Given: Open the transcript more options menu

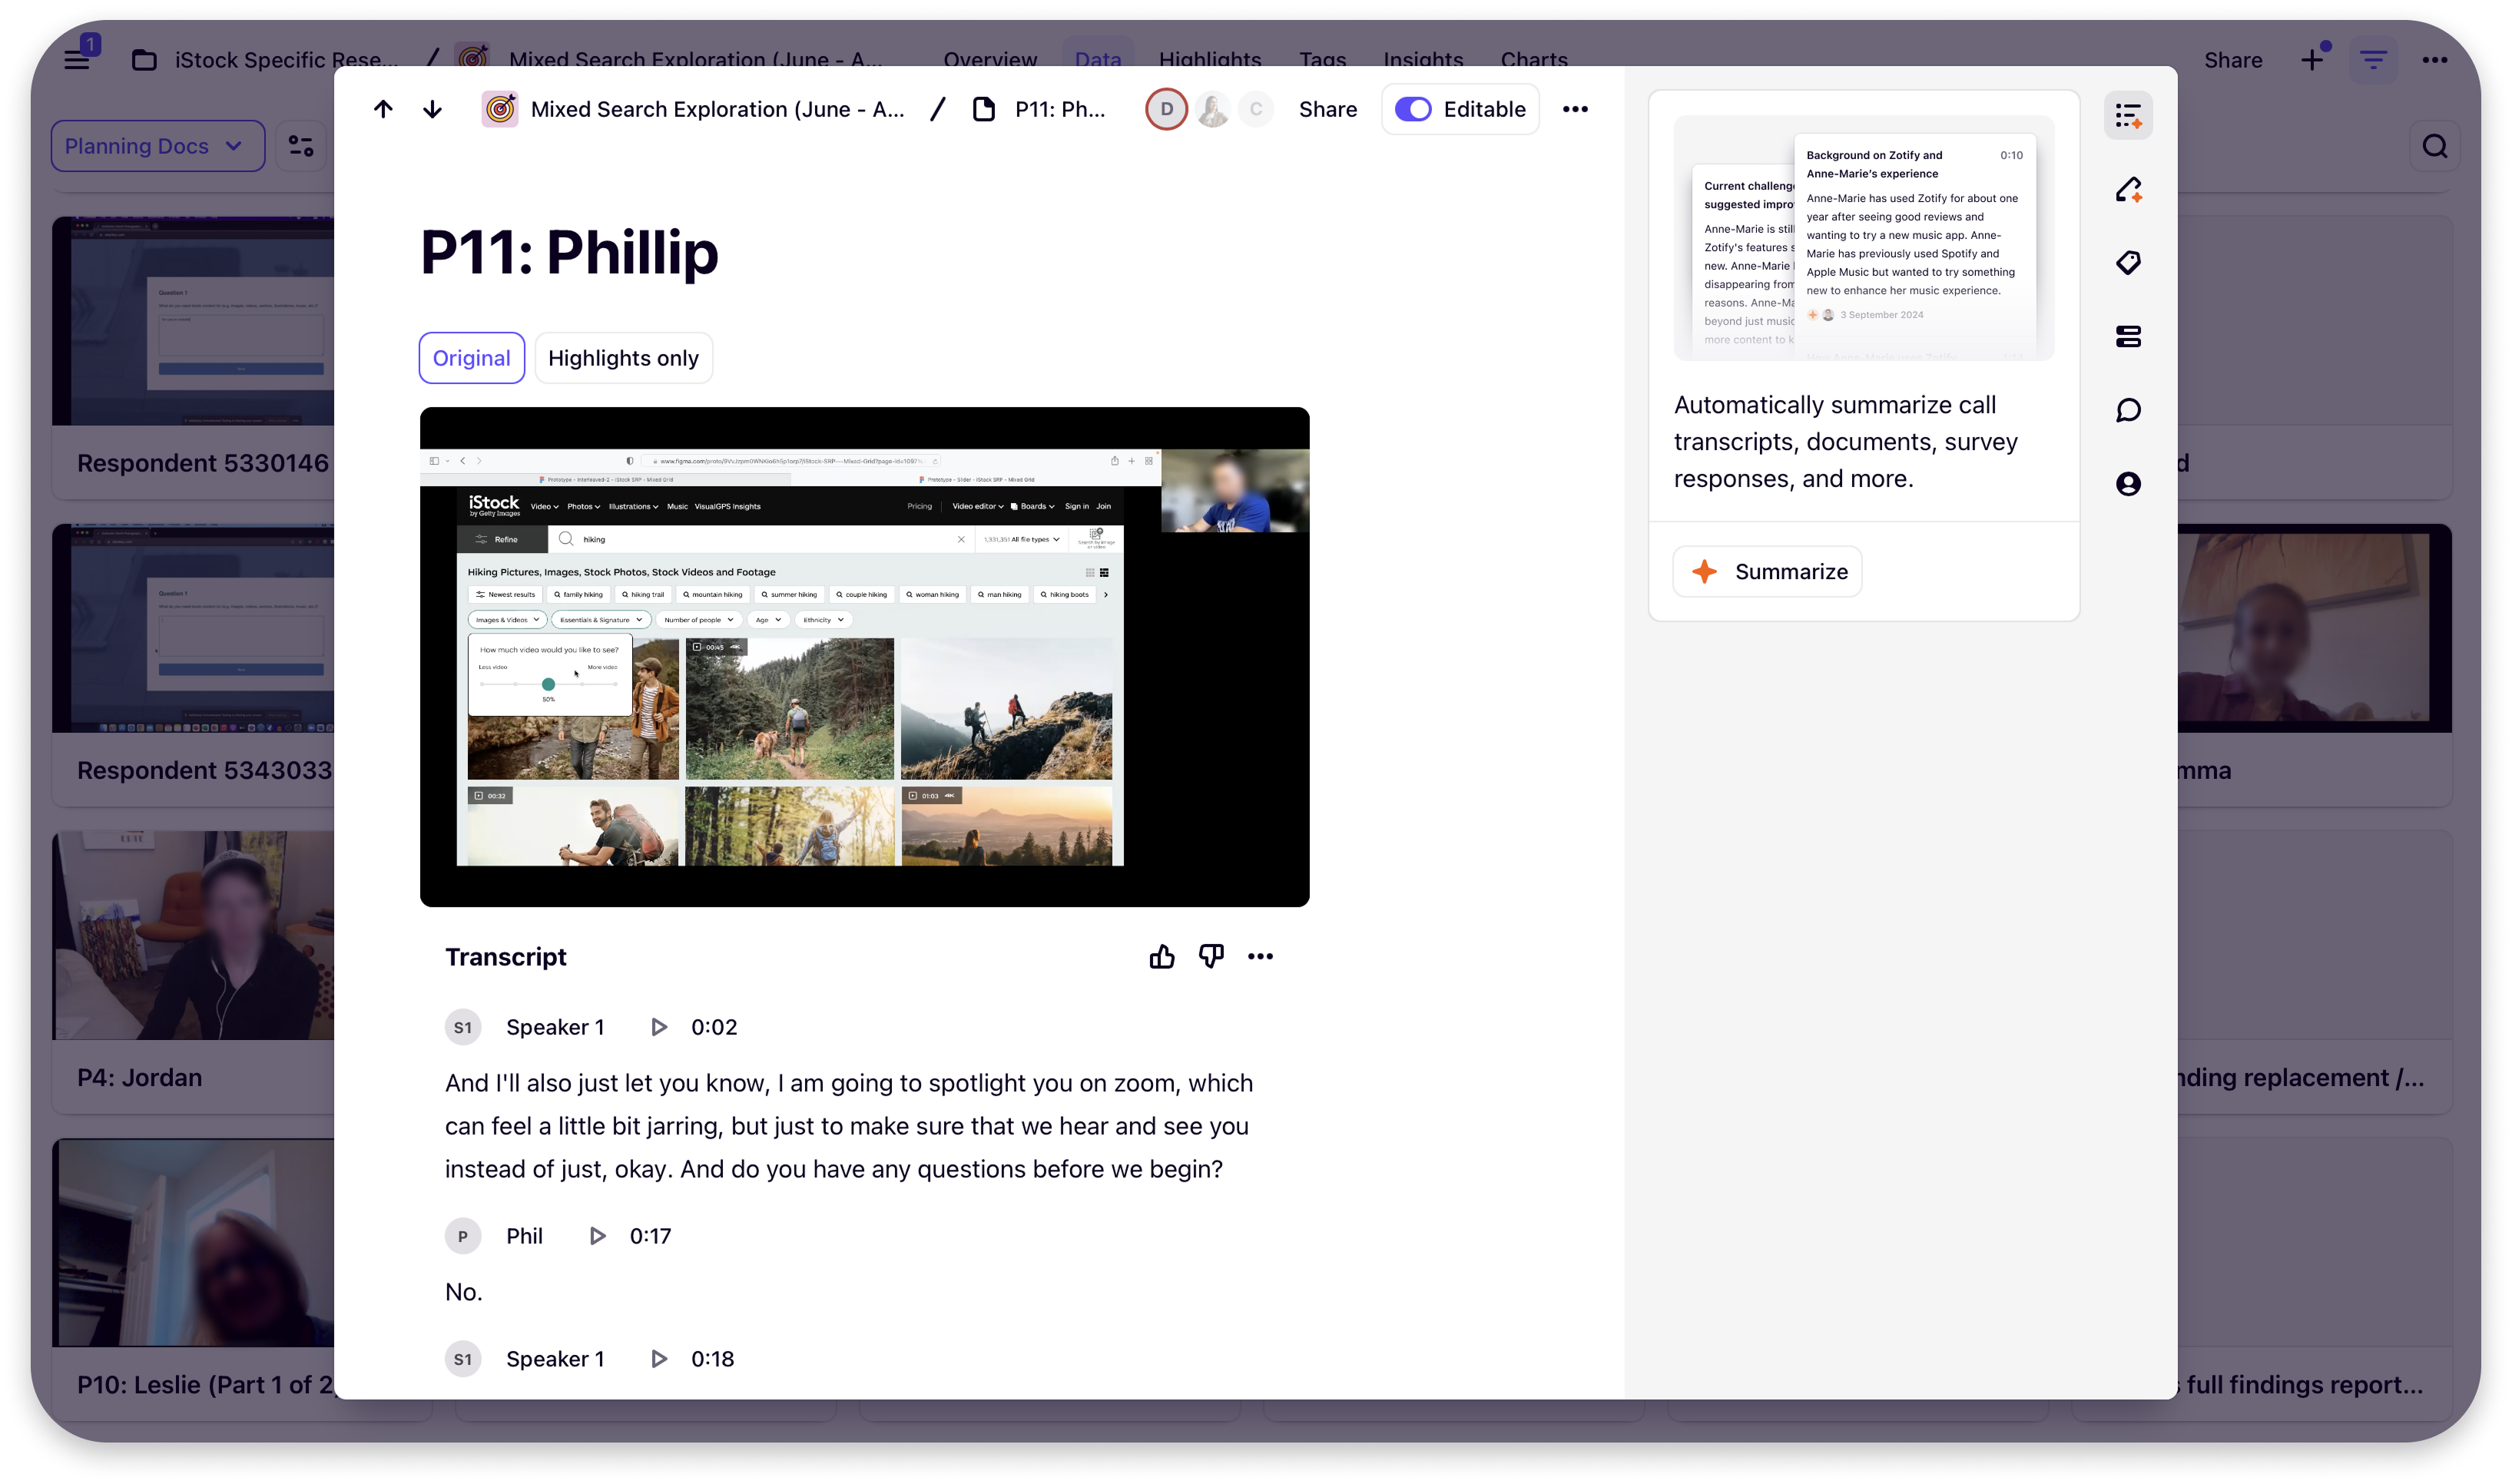Looking at the screenshot, I should pyautogui.click(x=1260, y=957).
